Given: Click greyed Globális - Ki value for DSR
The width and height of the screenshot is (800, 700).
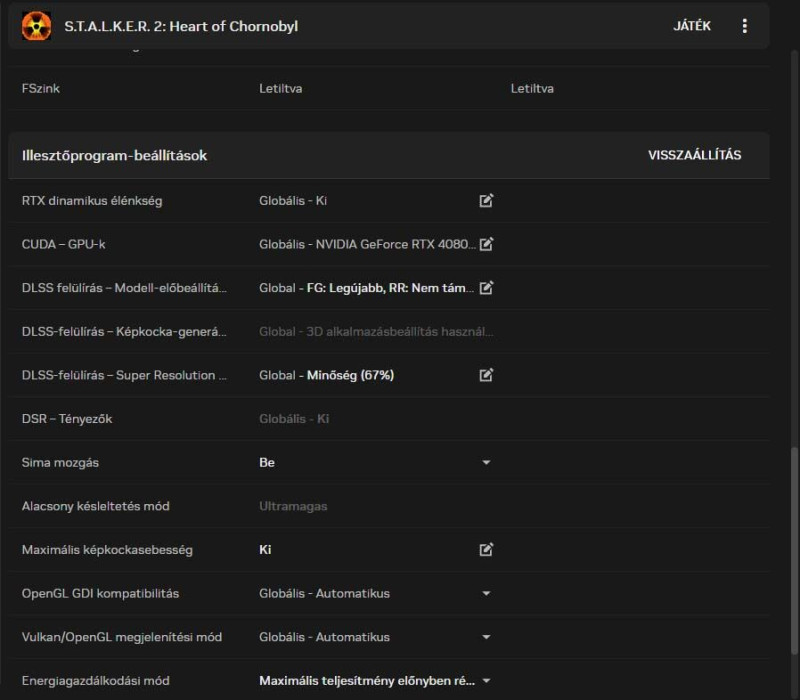Looking at the screenshot, I should pyautogui.click(x=294, y=419).
